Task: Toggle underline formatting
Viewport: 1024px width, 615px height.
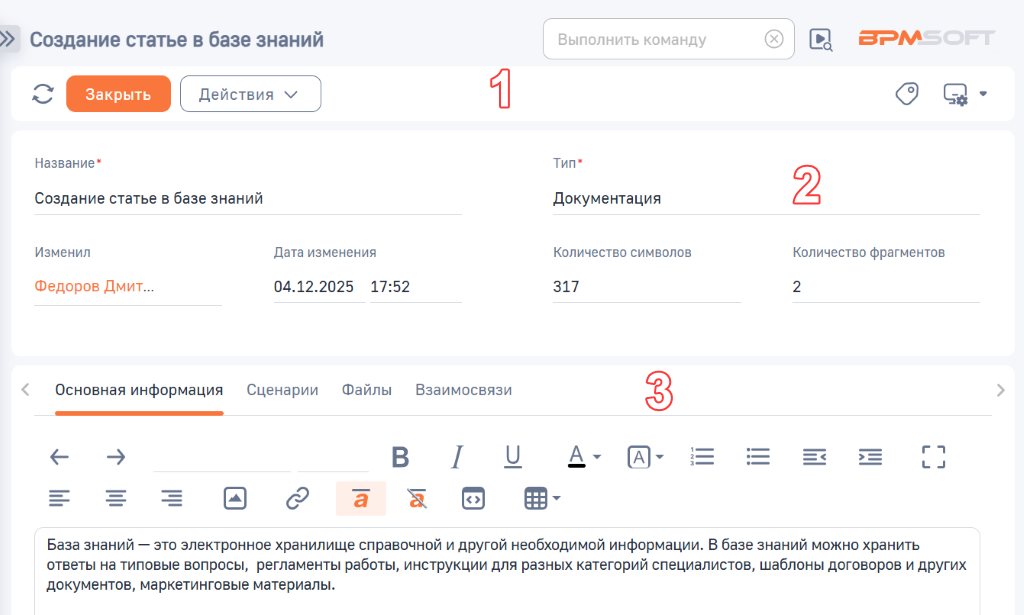Action: pos(513,457)
